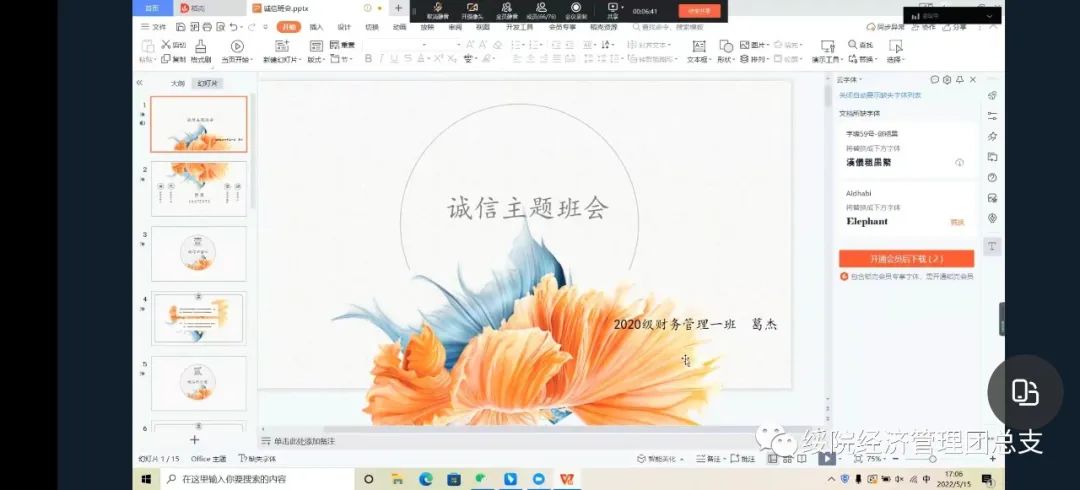Click the 查找 find magnifier icon
The width and height of the screenshot is (1080, 490).
tap(852, 45)
